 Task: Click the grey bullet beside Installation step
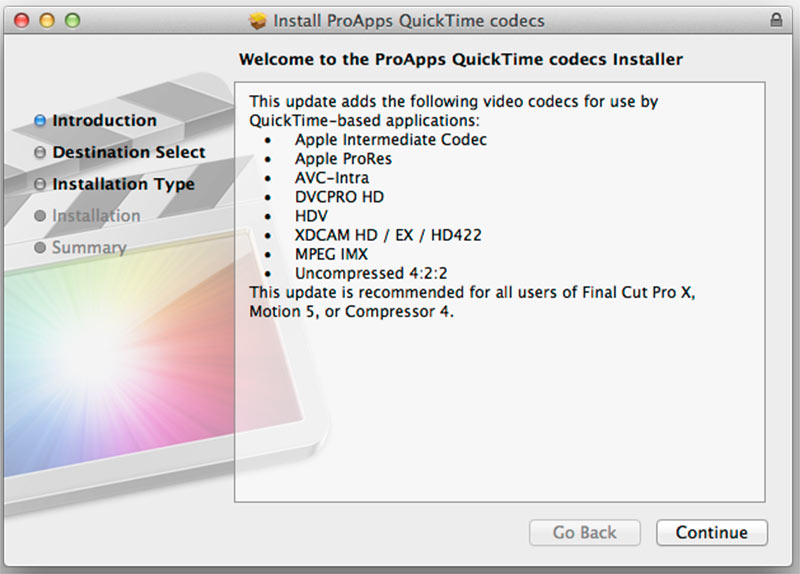tap(40, 216)
